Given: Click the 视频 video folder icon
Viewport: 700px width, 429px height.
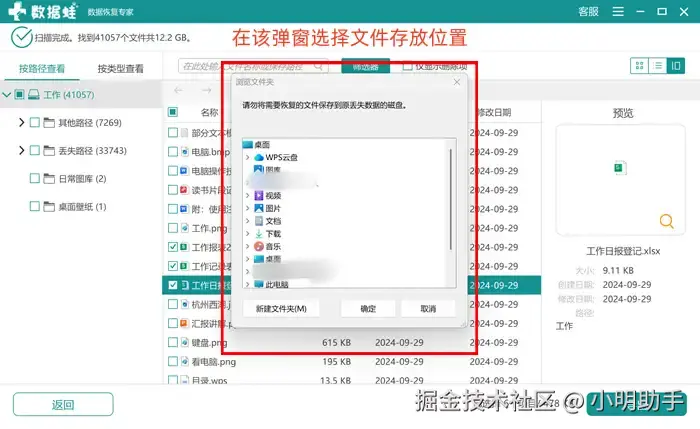Looking at the screenshot, I should 259,196.
